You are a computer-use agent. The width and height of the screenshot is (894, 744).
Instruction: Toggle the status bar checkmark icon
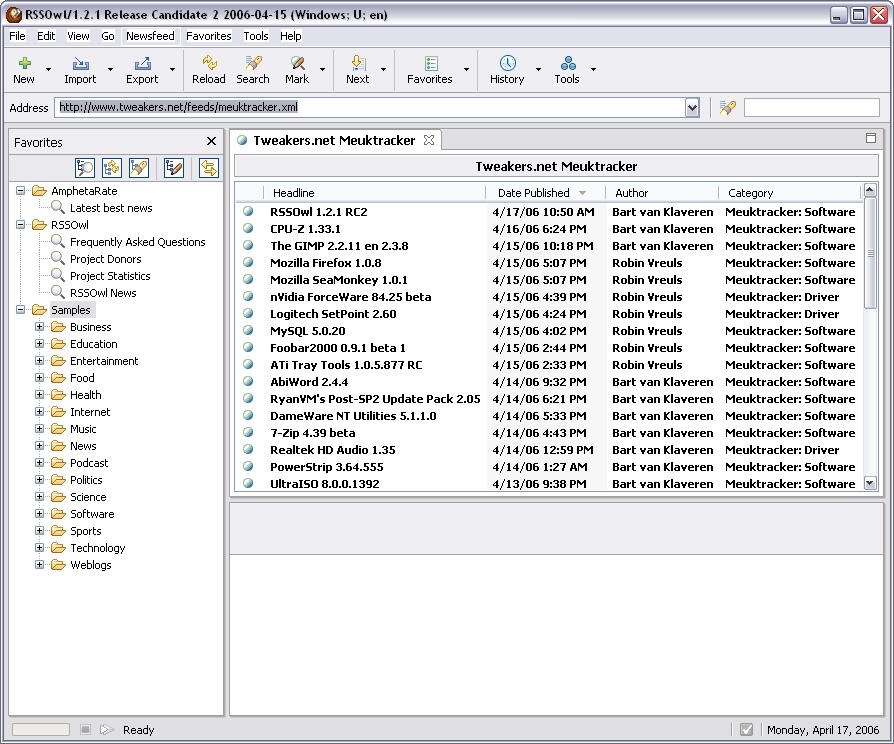pos(746,730)
